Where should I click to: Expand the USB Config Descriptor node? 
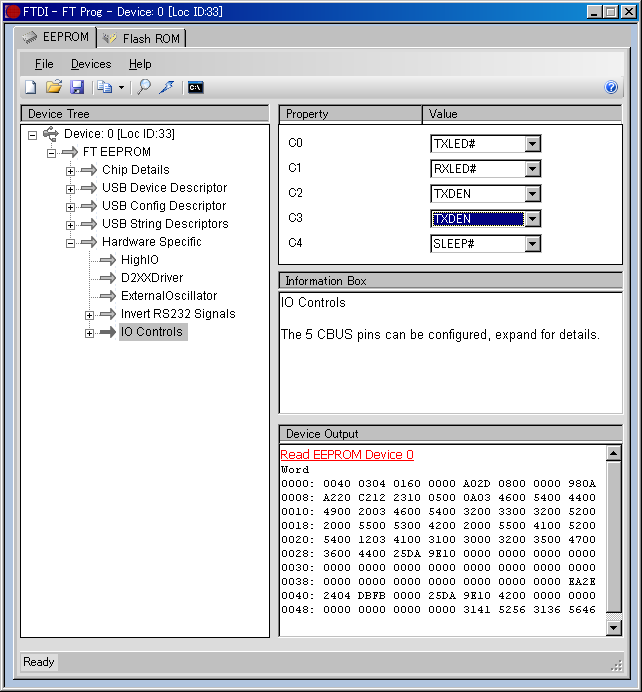pos(70,207)
